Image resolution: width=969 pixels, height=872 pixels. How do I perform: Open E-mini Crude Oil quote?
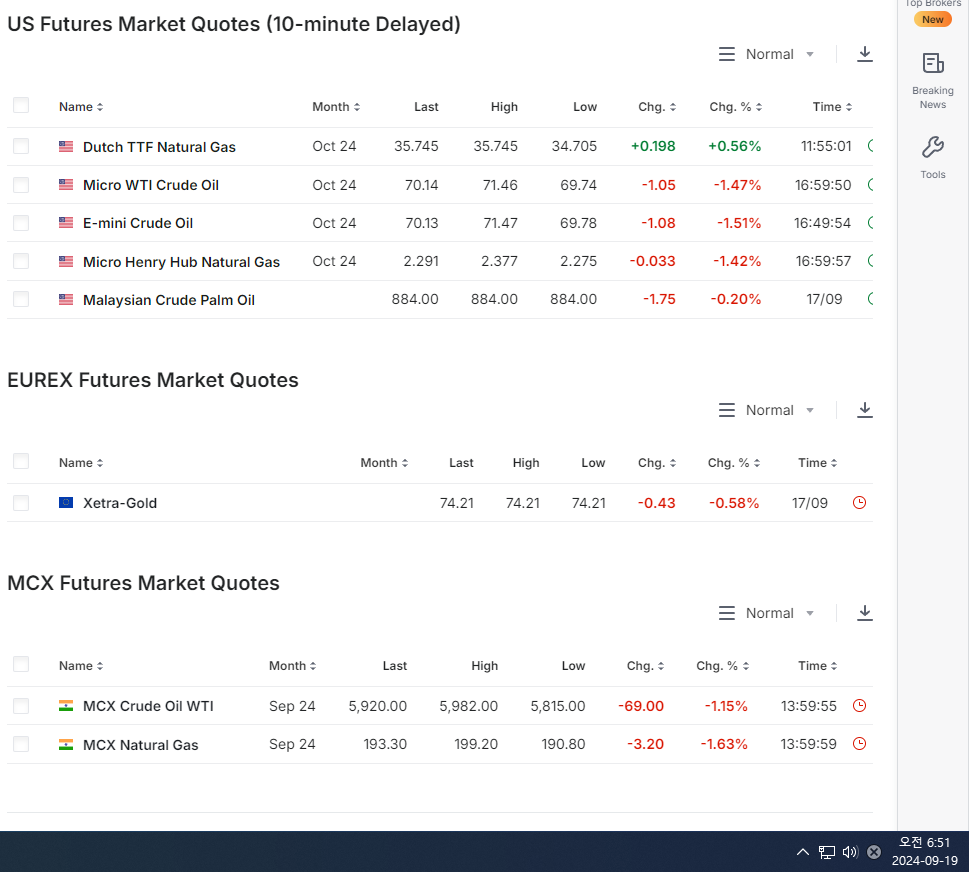tap(138, 223)
